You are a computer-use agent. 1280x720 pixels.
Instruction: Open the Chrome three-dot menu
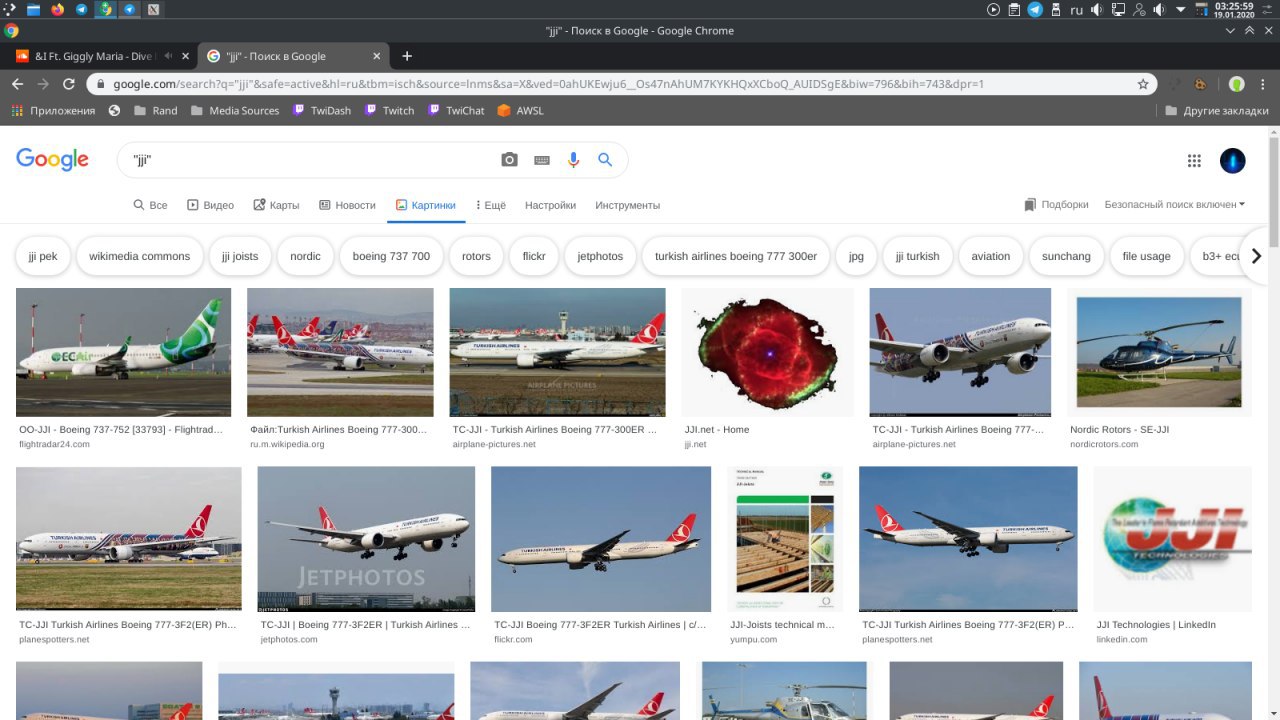pos(1264,84)
